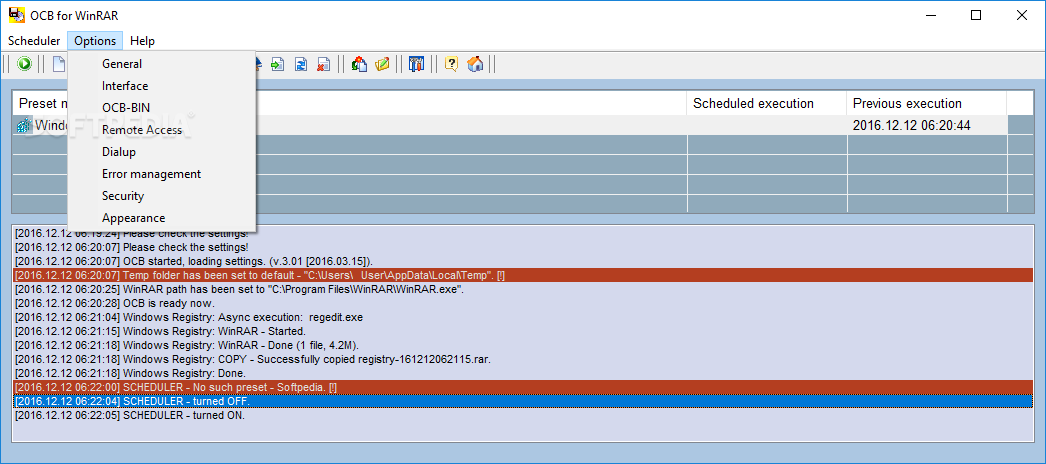Select the WinRAR path has been set log line
Screen dimensions: 1046x464
point(522,289)
